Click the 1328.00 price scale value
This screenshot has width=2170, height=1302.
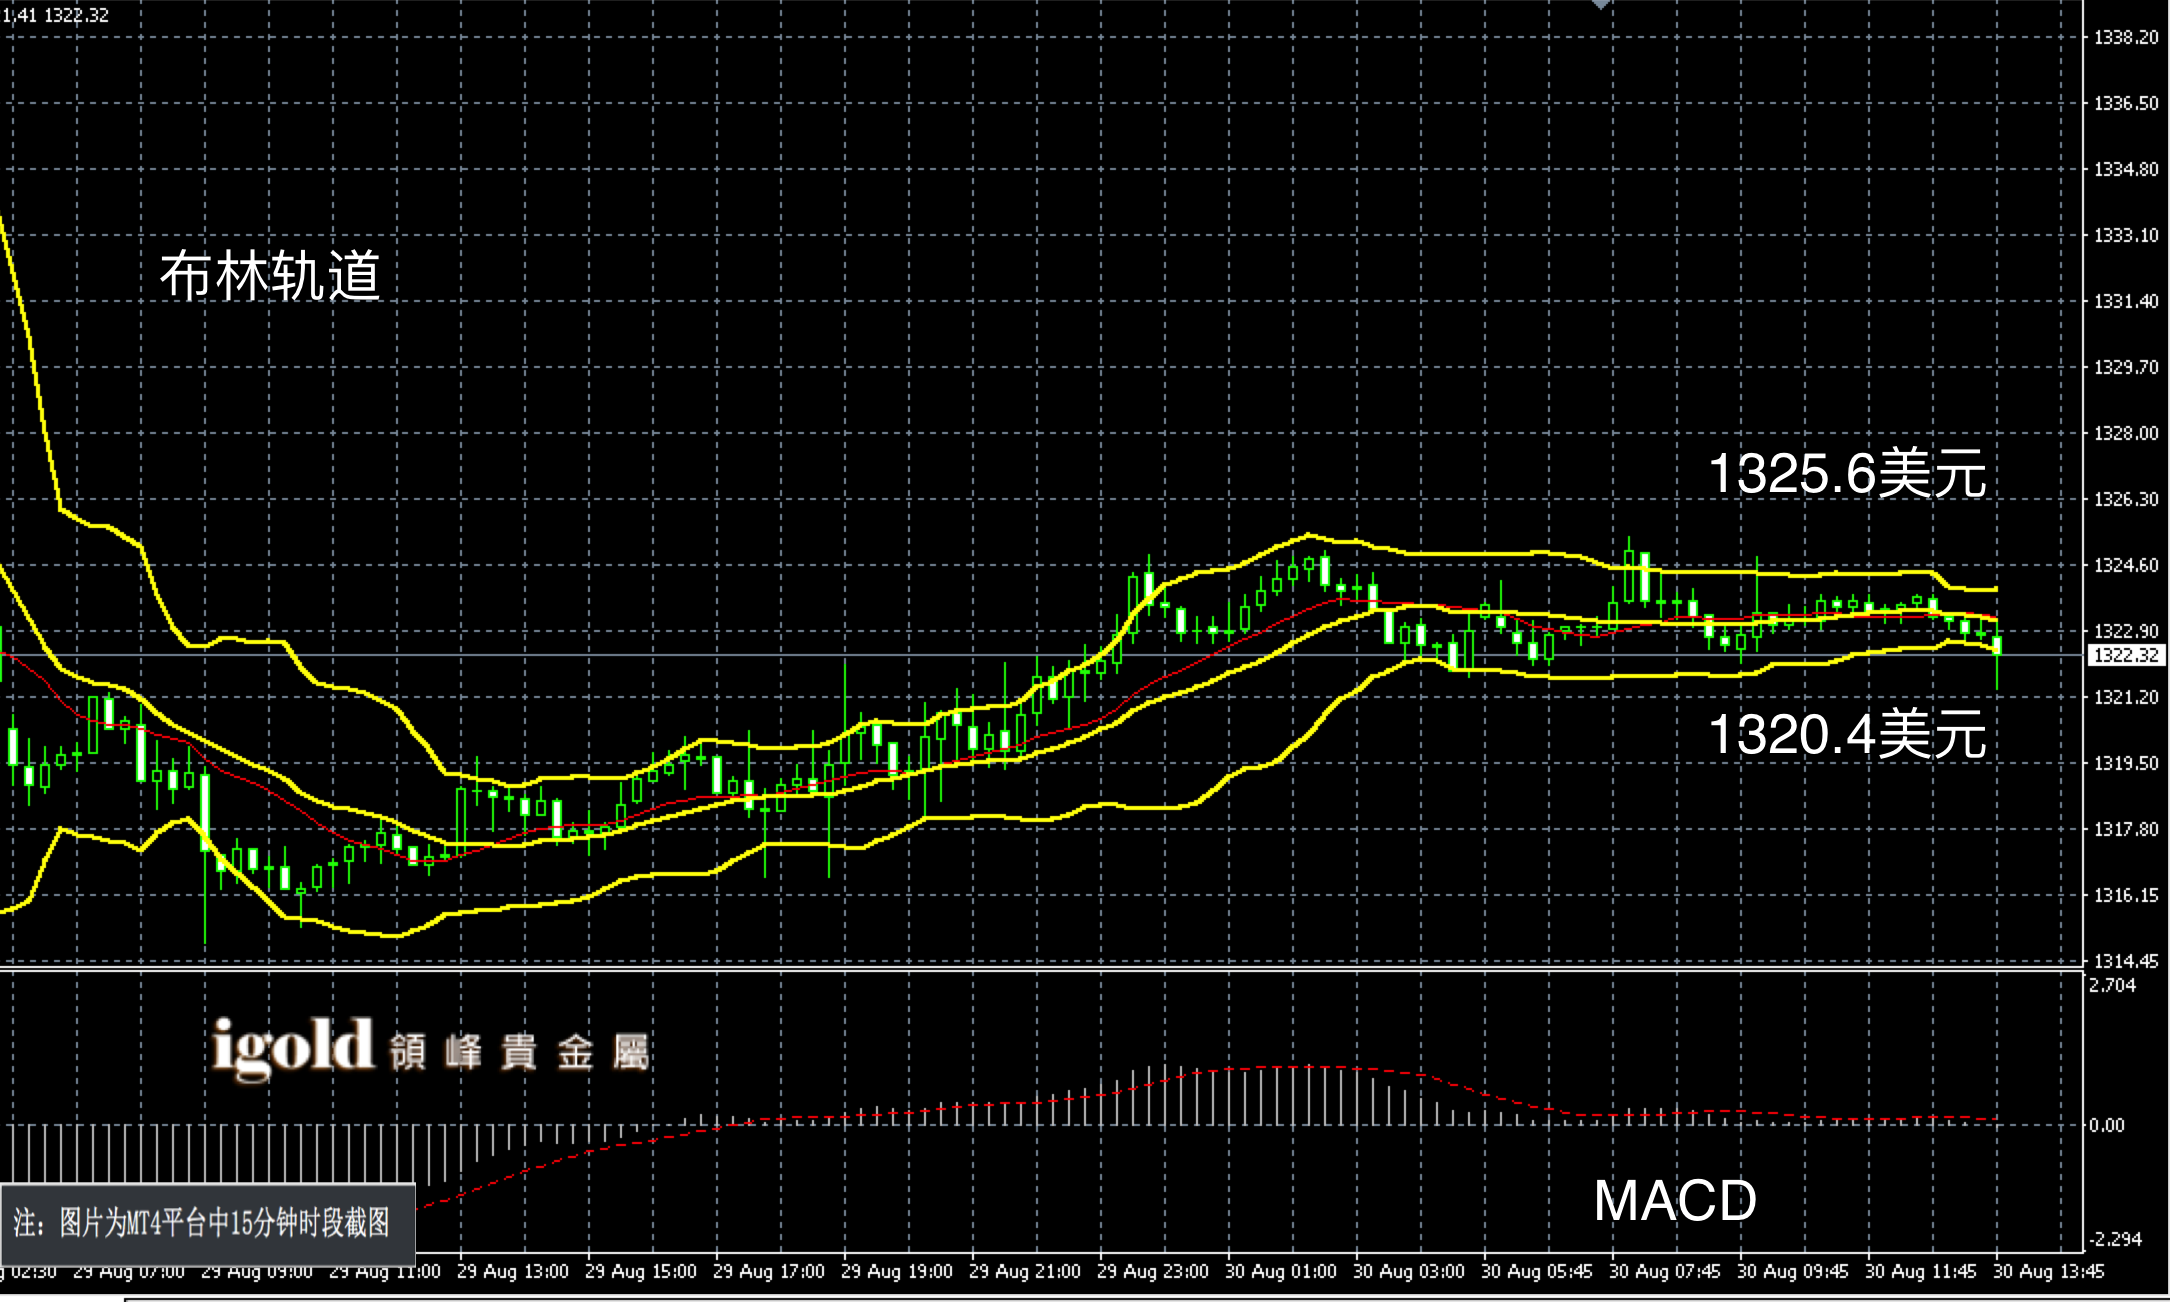2126,434
